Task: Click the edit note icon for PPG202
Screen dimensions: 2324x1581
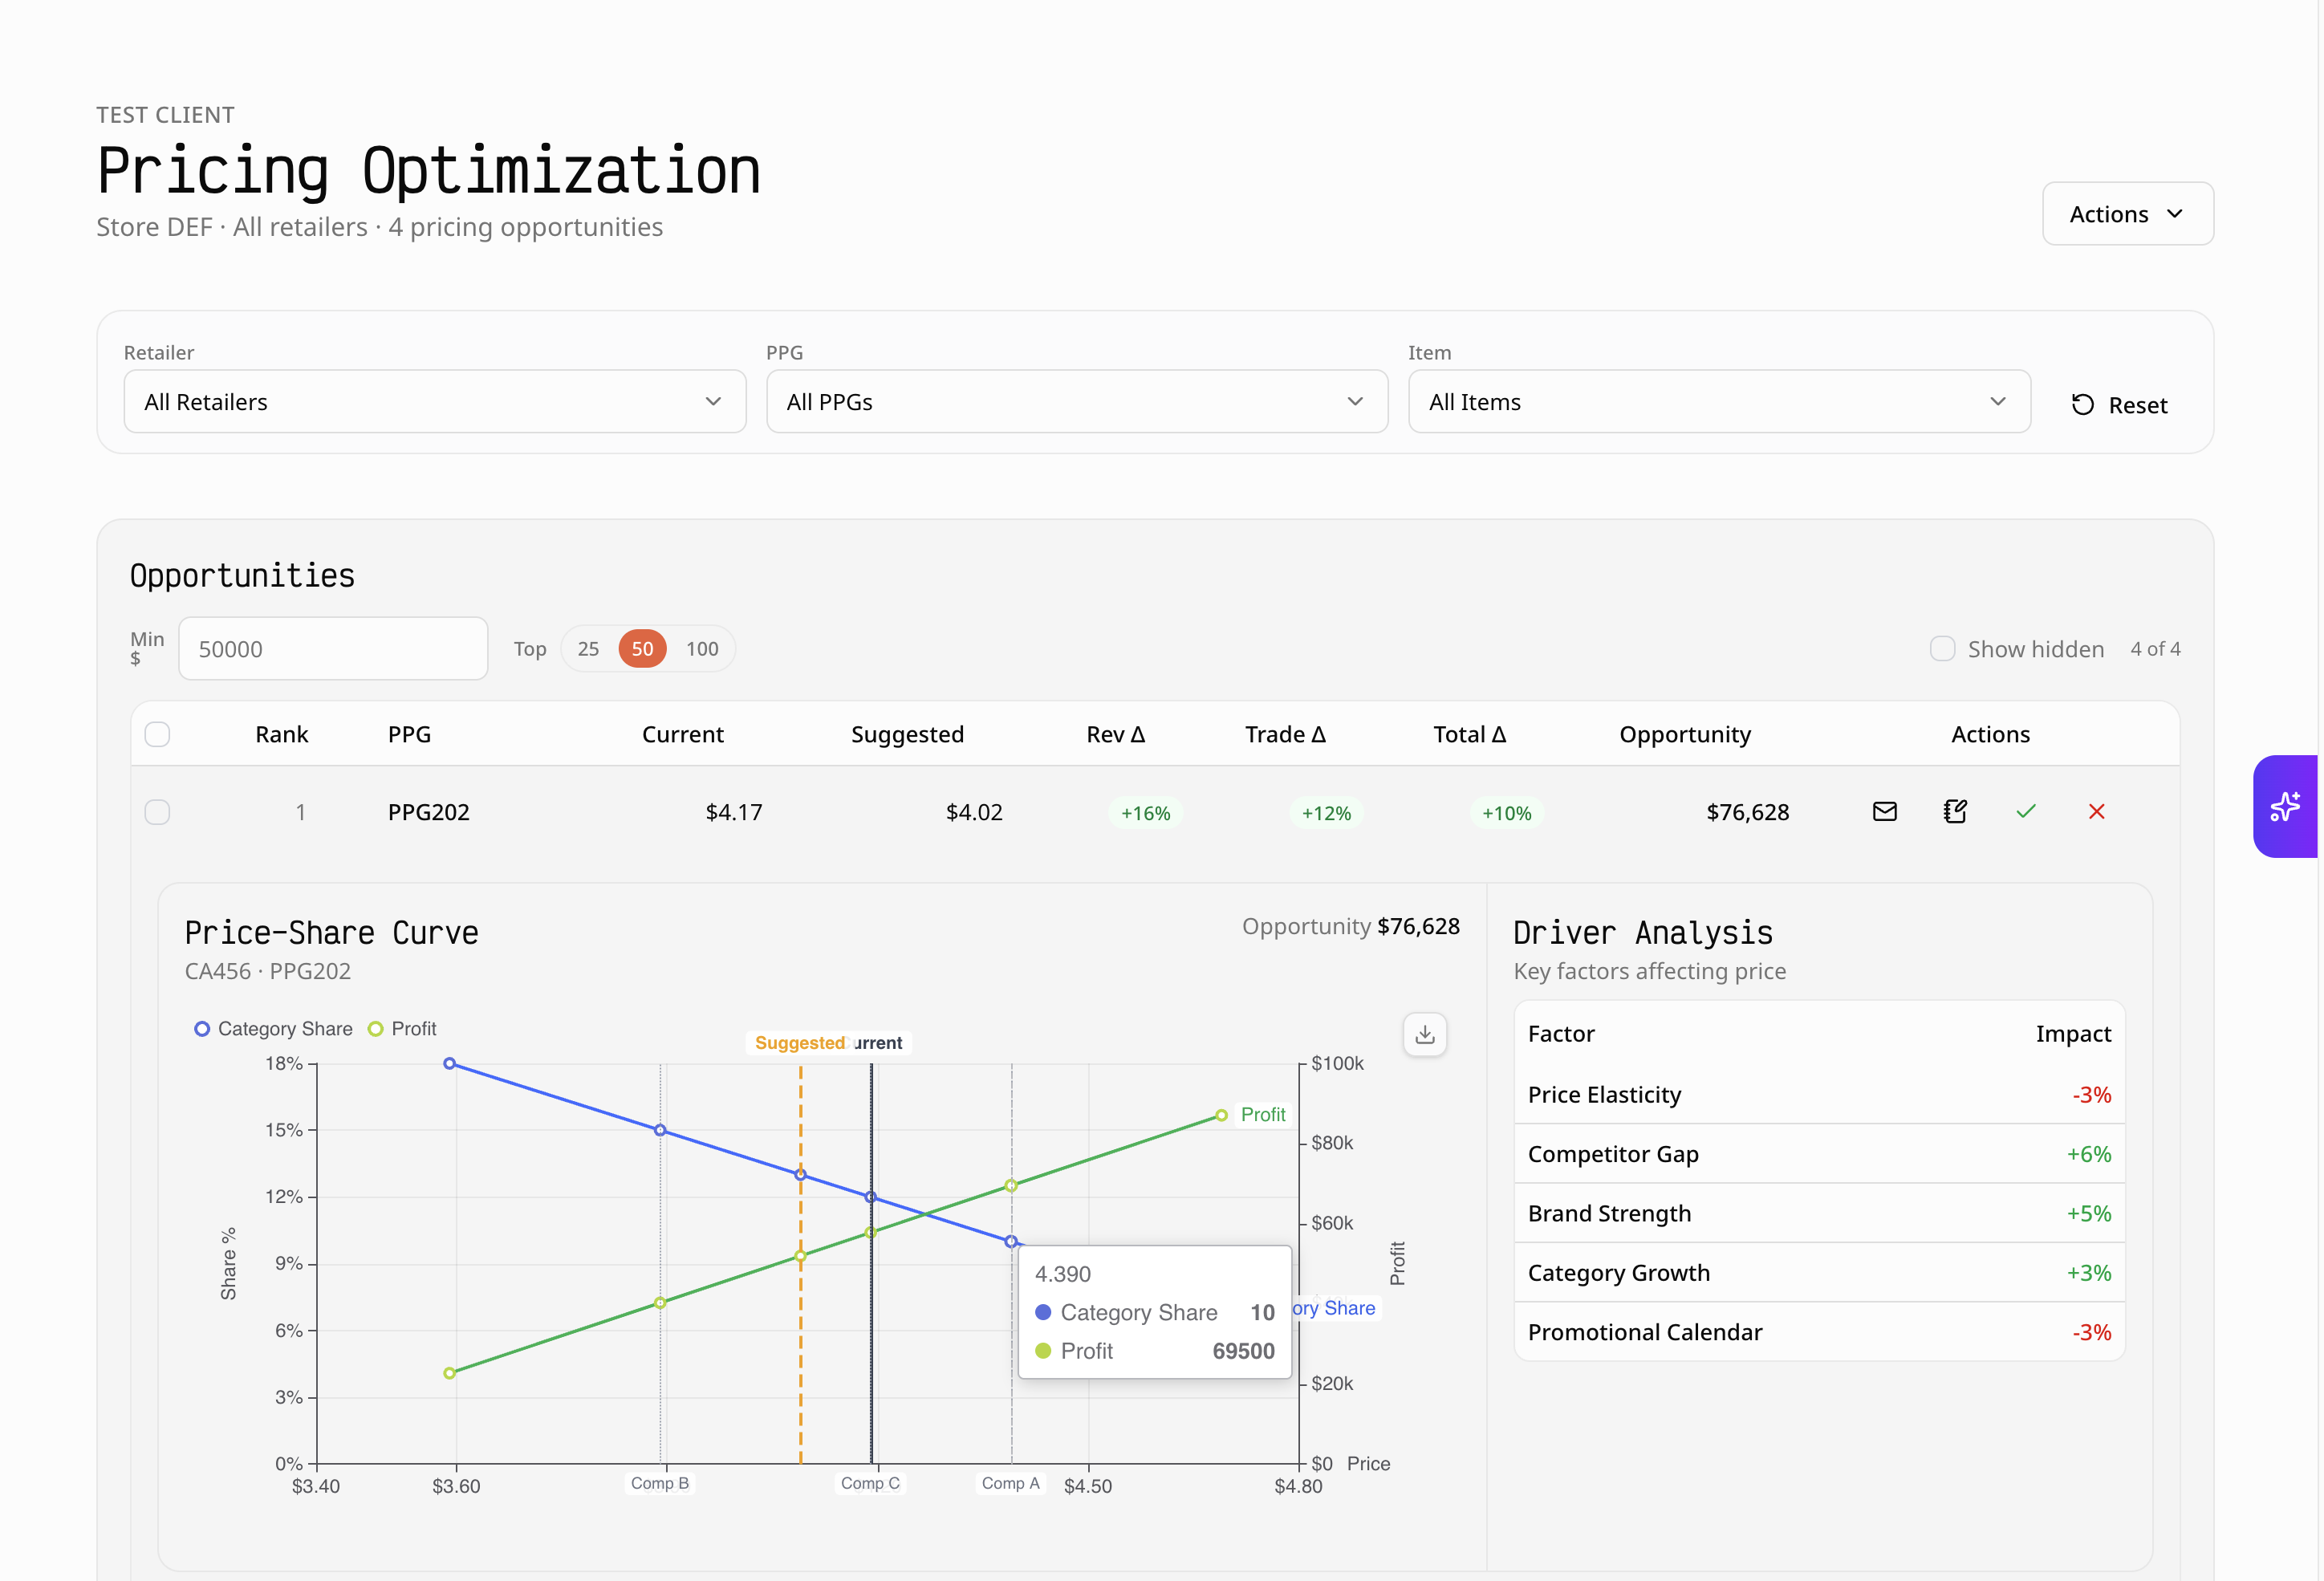Action: pyautogui.click(x=1955, y=811)
